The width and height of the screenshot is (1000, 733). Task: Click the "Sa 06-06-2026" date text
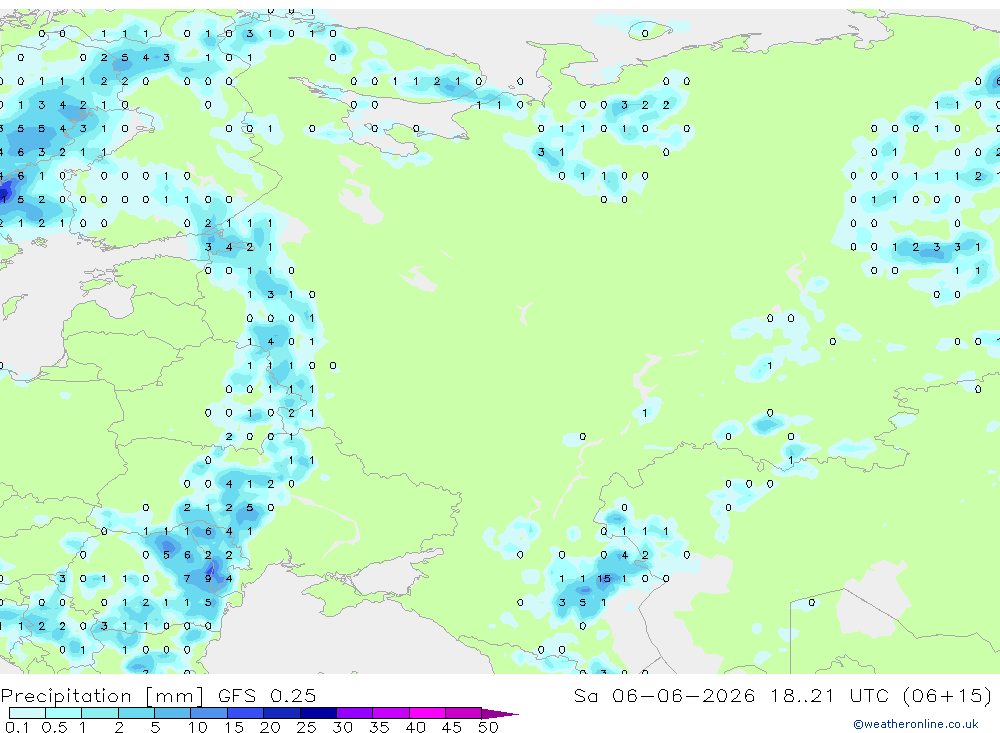coord(664,695)
